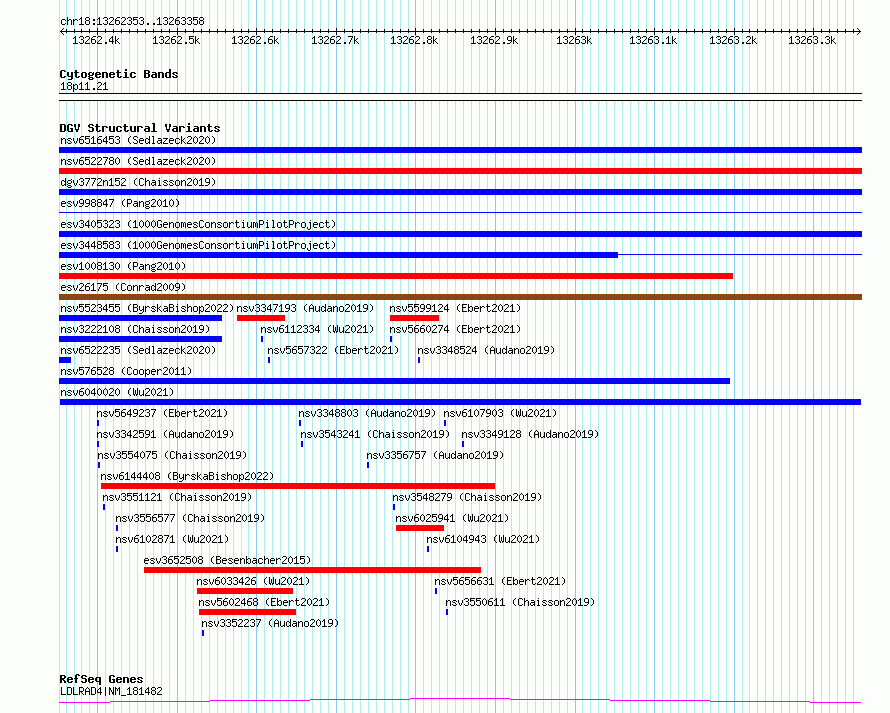Select the DGV Structural Variants track title

tap(140, 128)
